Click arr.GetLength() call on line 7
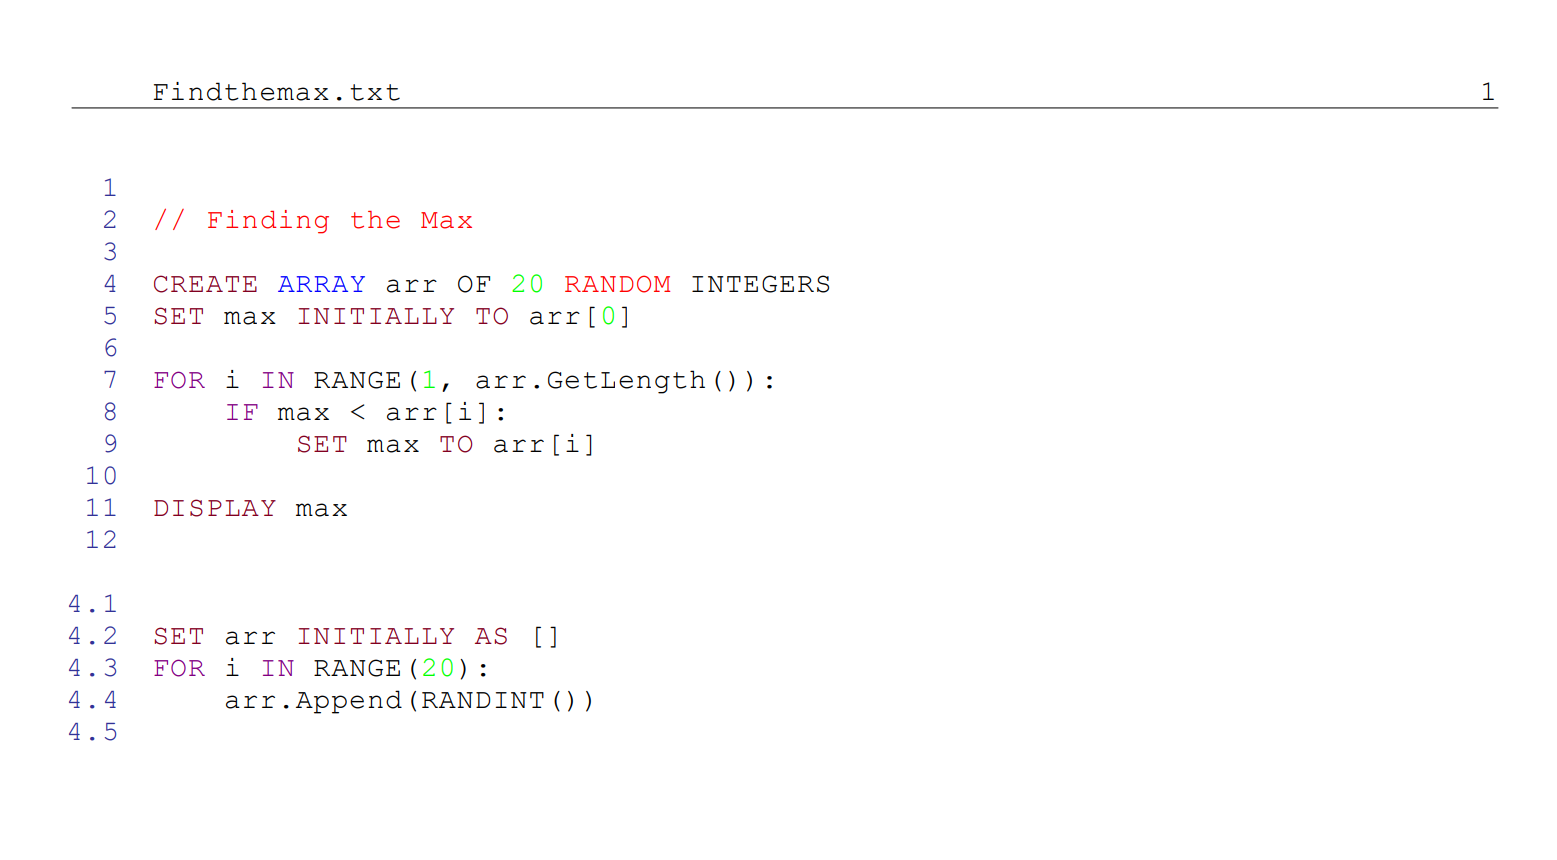The height and width of the screenshot is (860, 1557). (606, 381)
